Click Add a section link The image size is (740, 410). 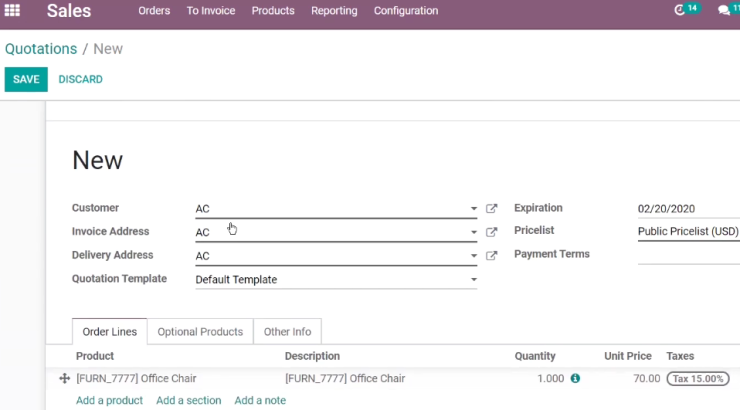pos(189,400)
